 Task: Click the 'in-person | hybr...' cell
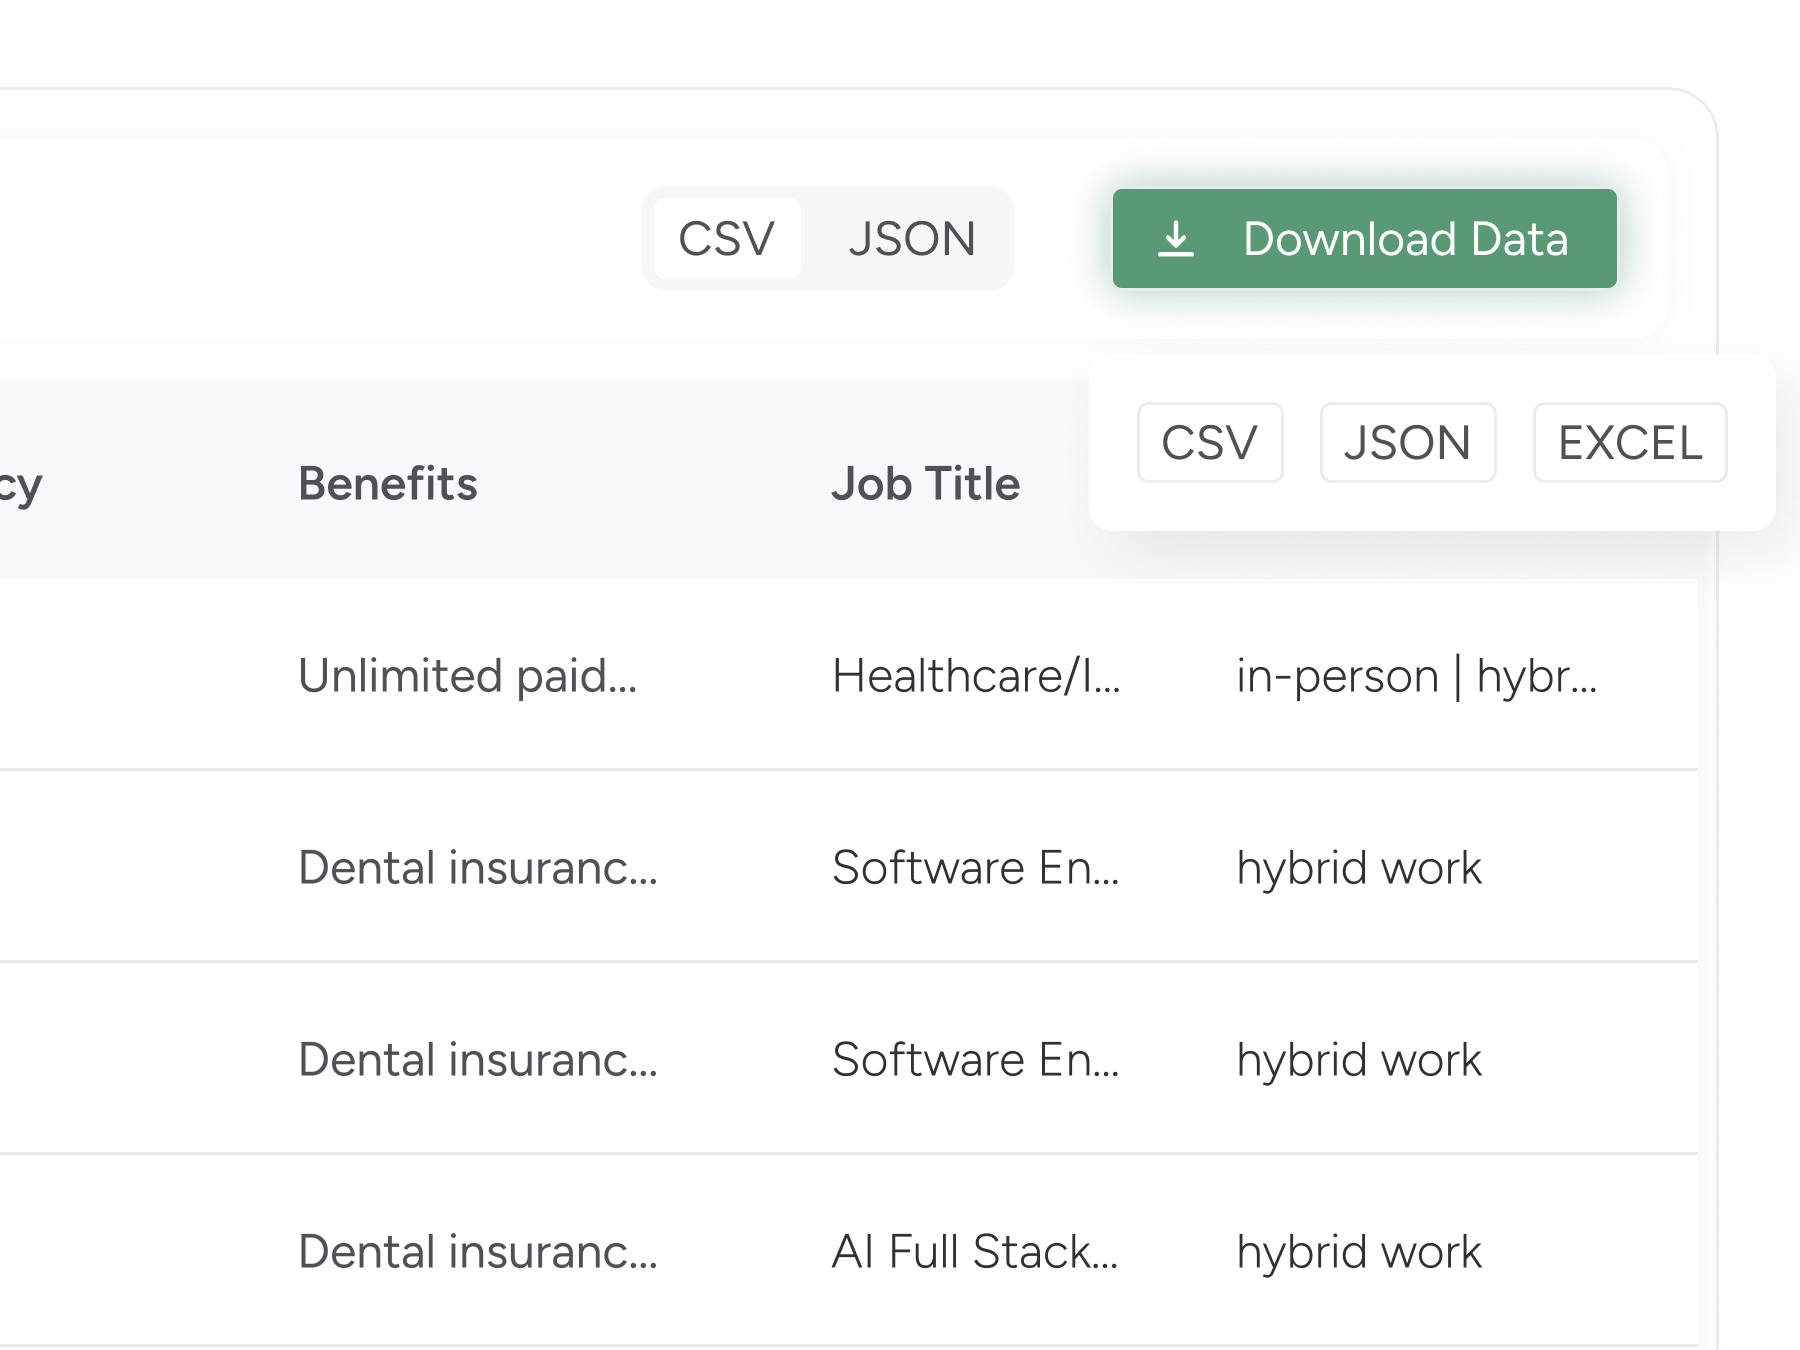point(1416,676)
